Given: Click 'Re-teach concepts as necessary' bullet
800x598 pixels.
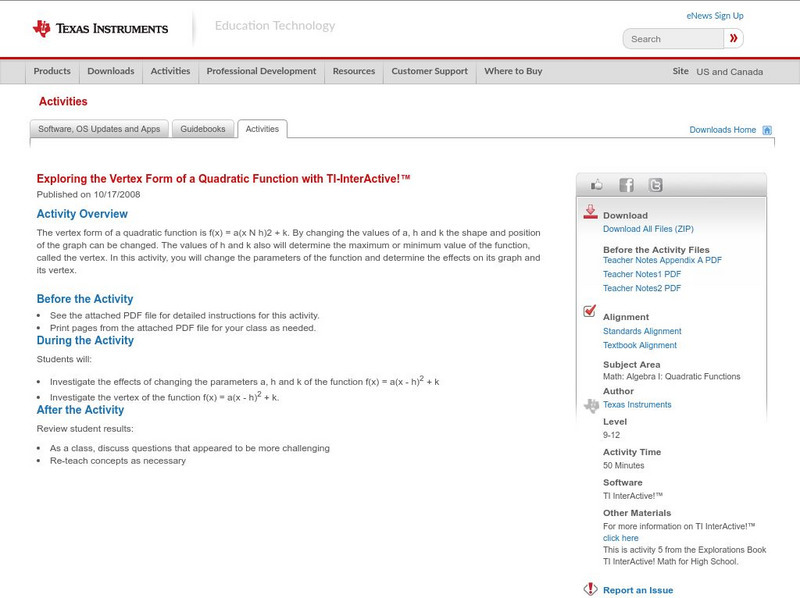Looking at the screenshot, I should click(118, 461).
